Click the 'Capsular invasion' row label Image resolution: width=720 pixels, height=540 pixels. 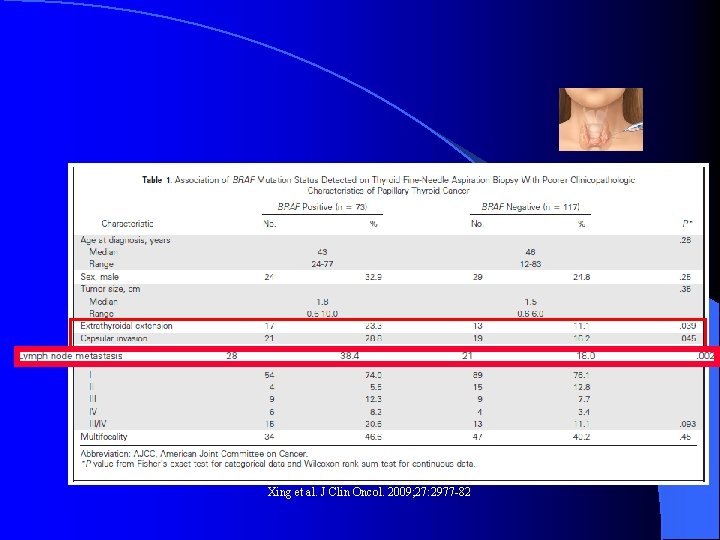tap(114, 338)
